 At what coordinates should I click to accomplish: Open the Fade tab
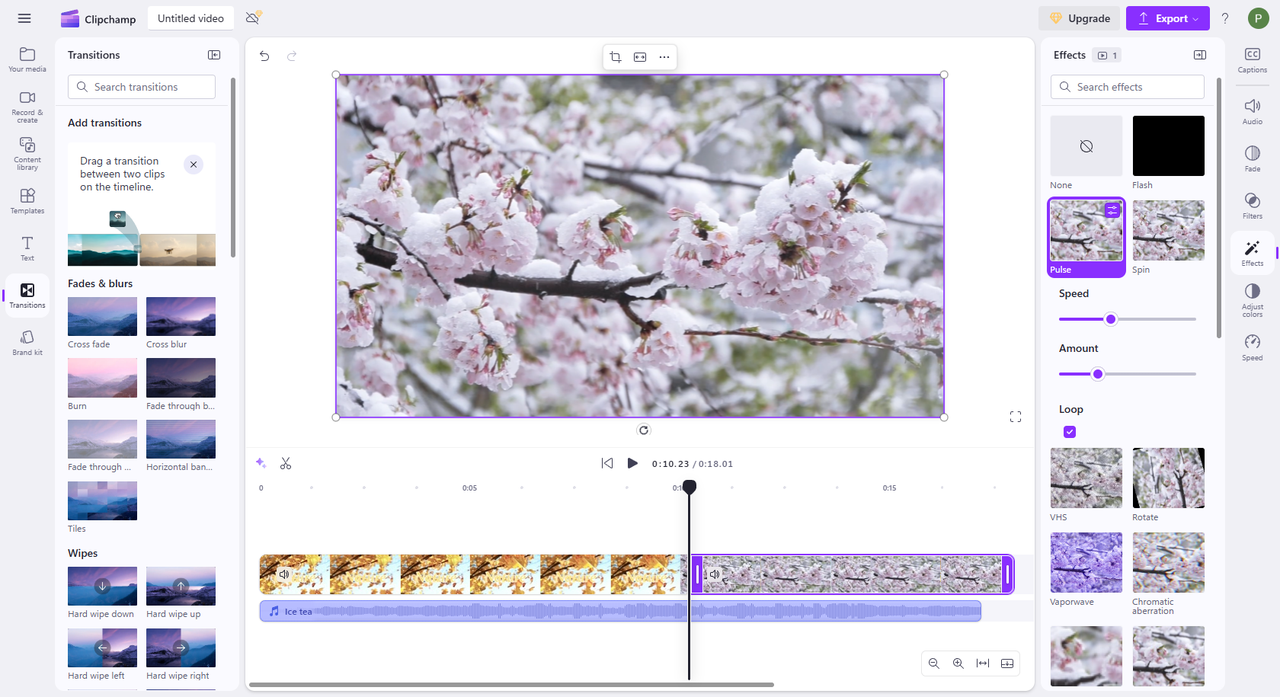[x=1252, y=159]
